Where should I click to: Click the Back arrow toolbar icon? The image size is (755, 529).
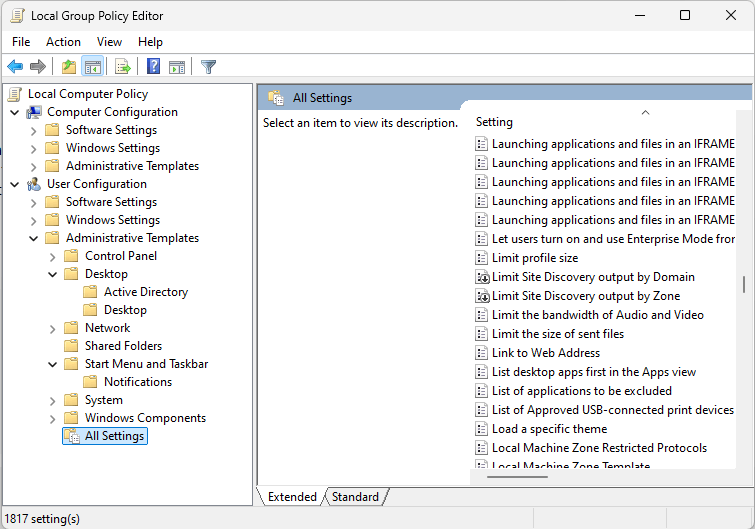point(15,66)
